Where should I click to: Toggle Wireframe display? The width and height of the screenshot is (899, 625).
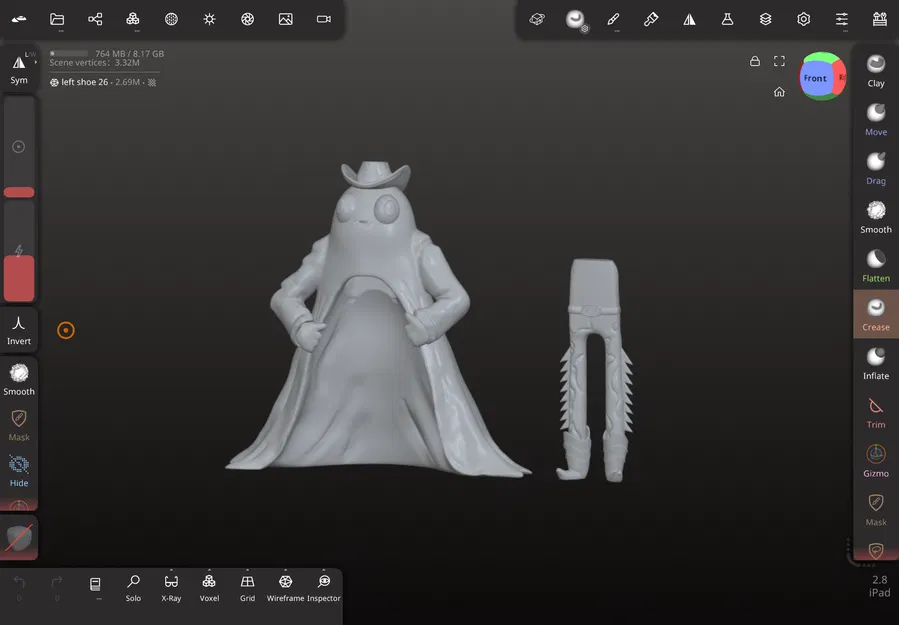point(285,585)
